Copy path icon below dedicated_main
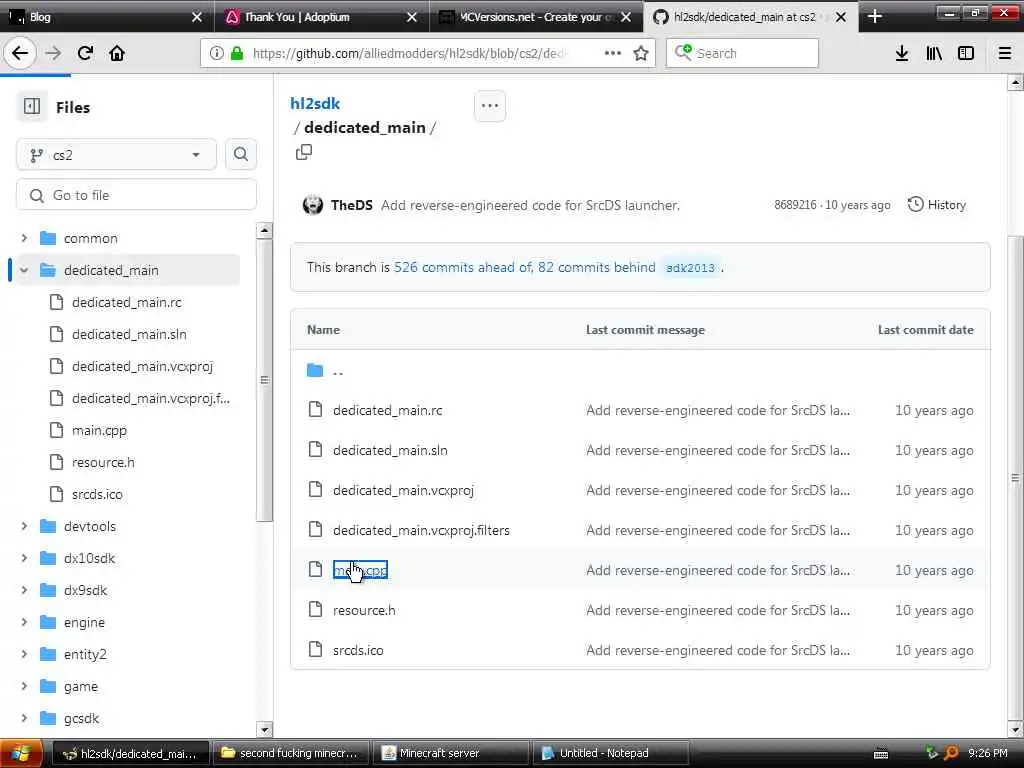1024x768 pixels. [304, 152]
